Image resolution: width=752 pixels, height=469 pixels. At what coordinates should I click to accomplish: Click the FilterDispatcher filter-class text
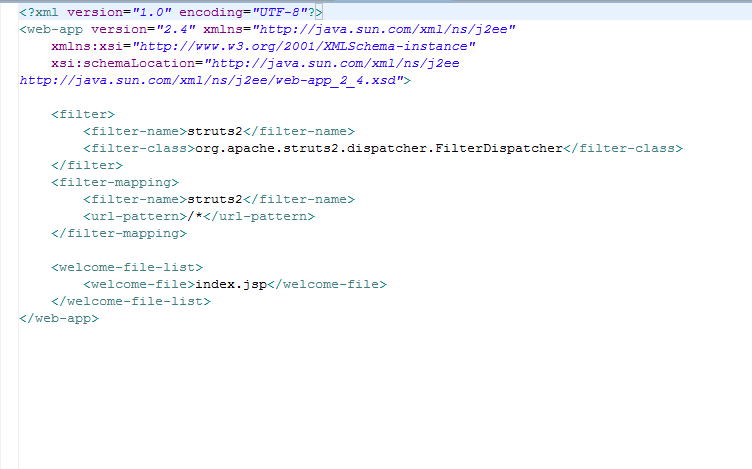378,148
